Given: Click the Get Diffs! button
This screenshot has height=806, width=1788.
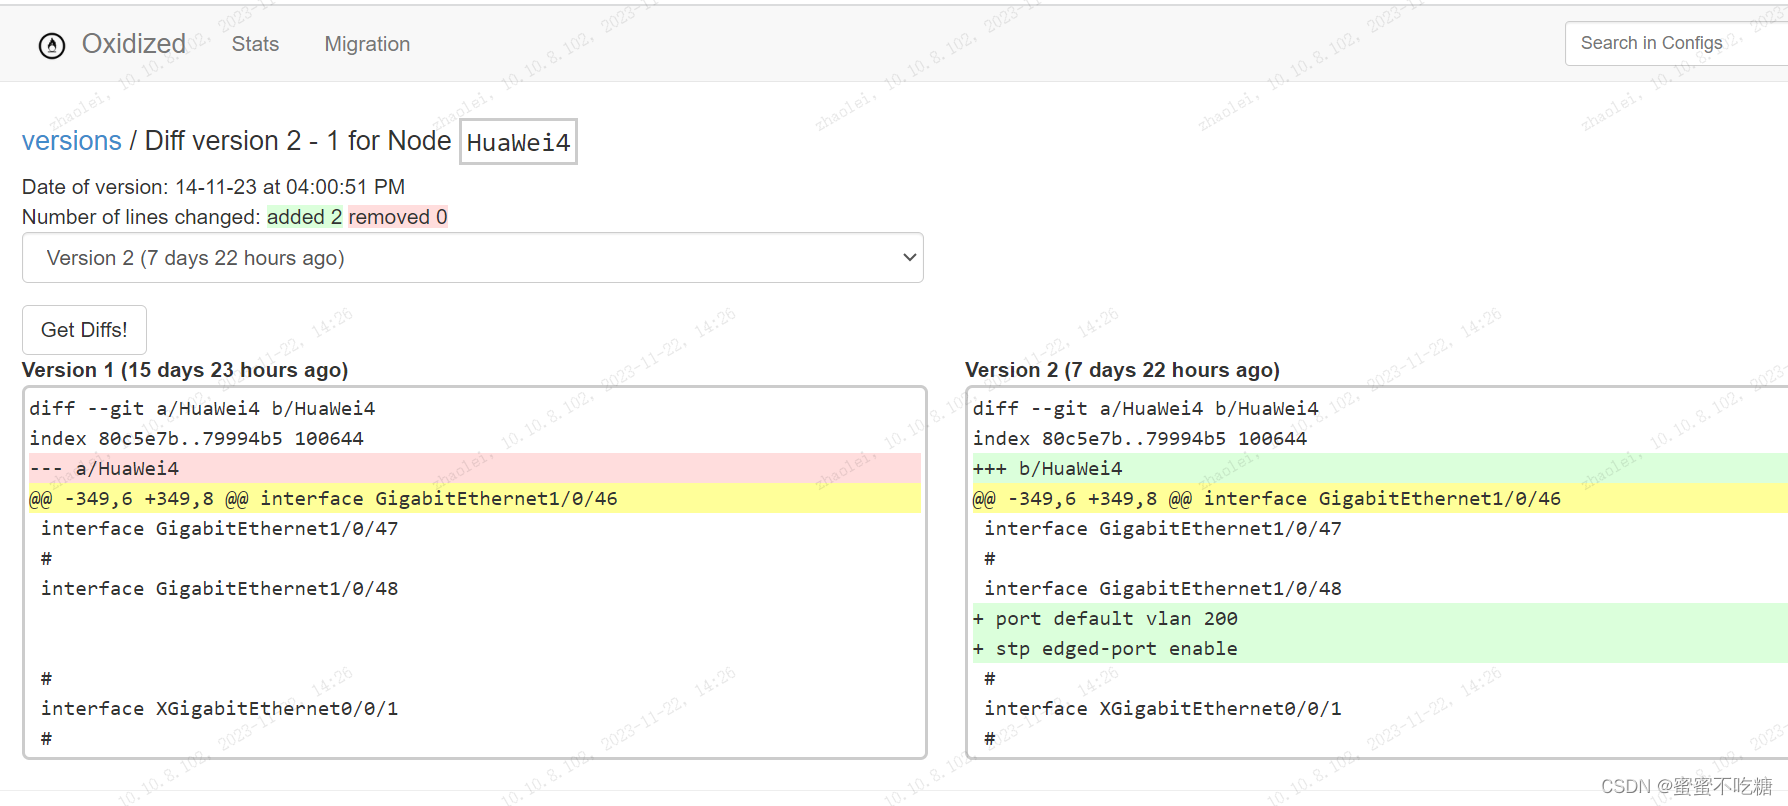Looking at the screenshot, I should 84,330.
